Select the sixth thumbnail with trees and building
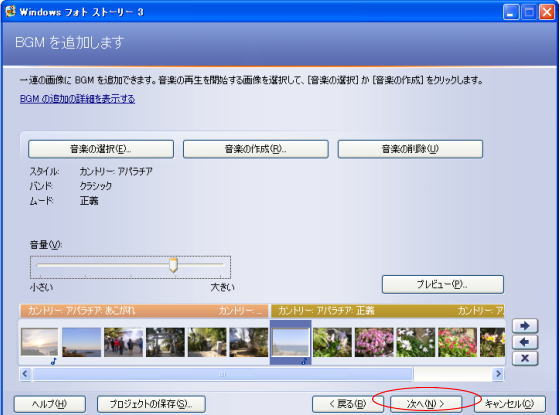The width and height of the screenshot is (560, 415). click(249, 342)
